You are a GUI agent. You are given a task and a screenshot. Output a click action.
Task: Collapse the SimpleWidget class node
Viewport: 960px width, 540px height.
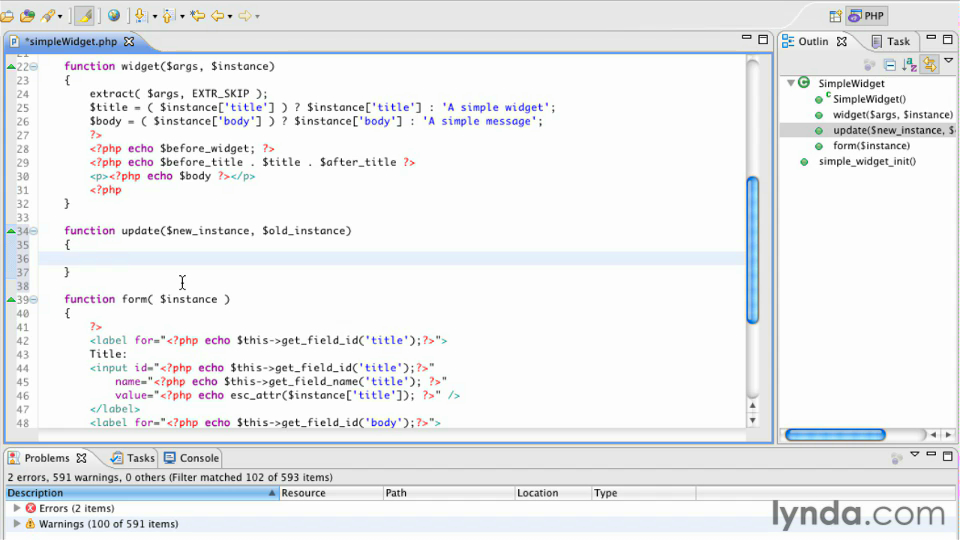pyautogui.click(x=790, y=83)
